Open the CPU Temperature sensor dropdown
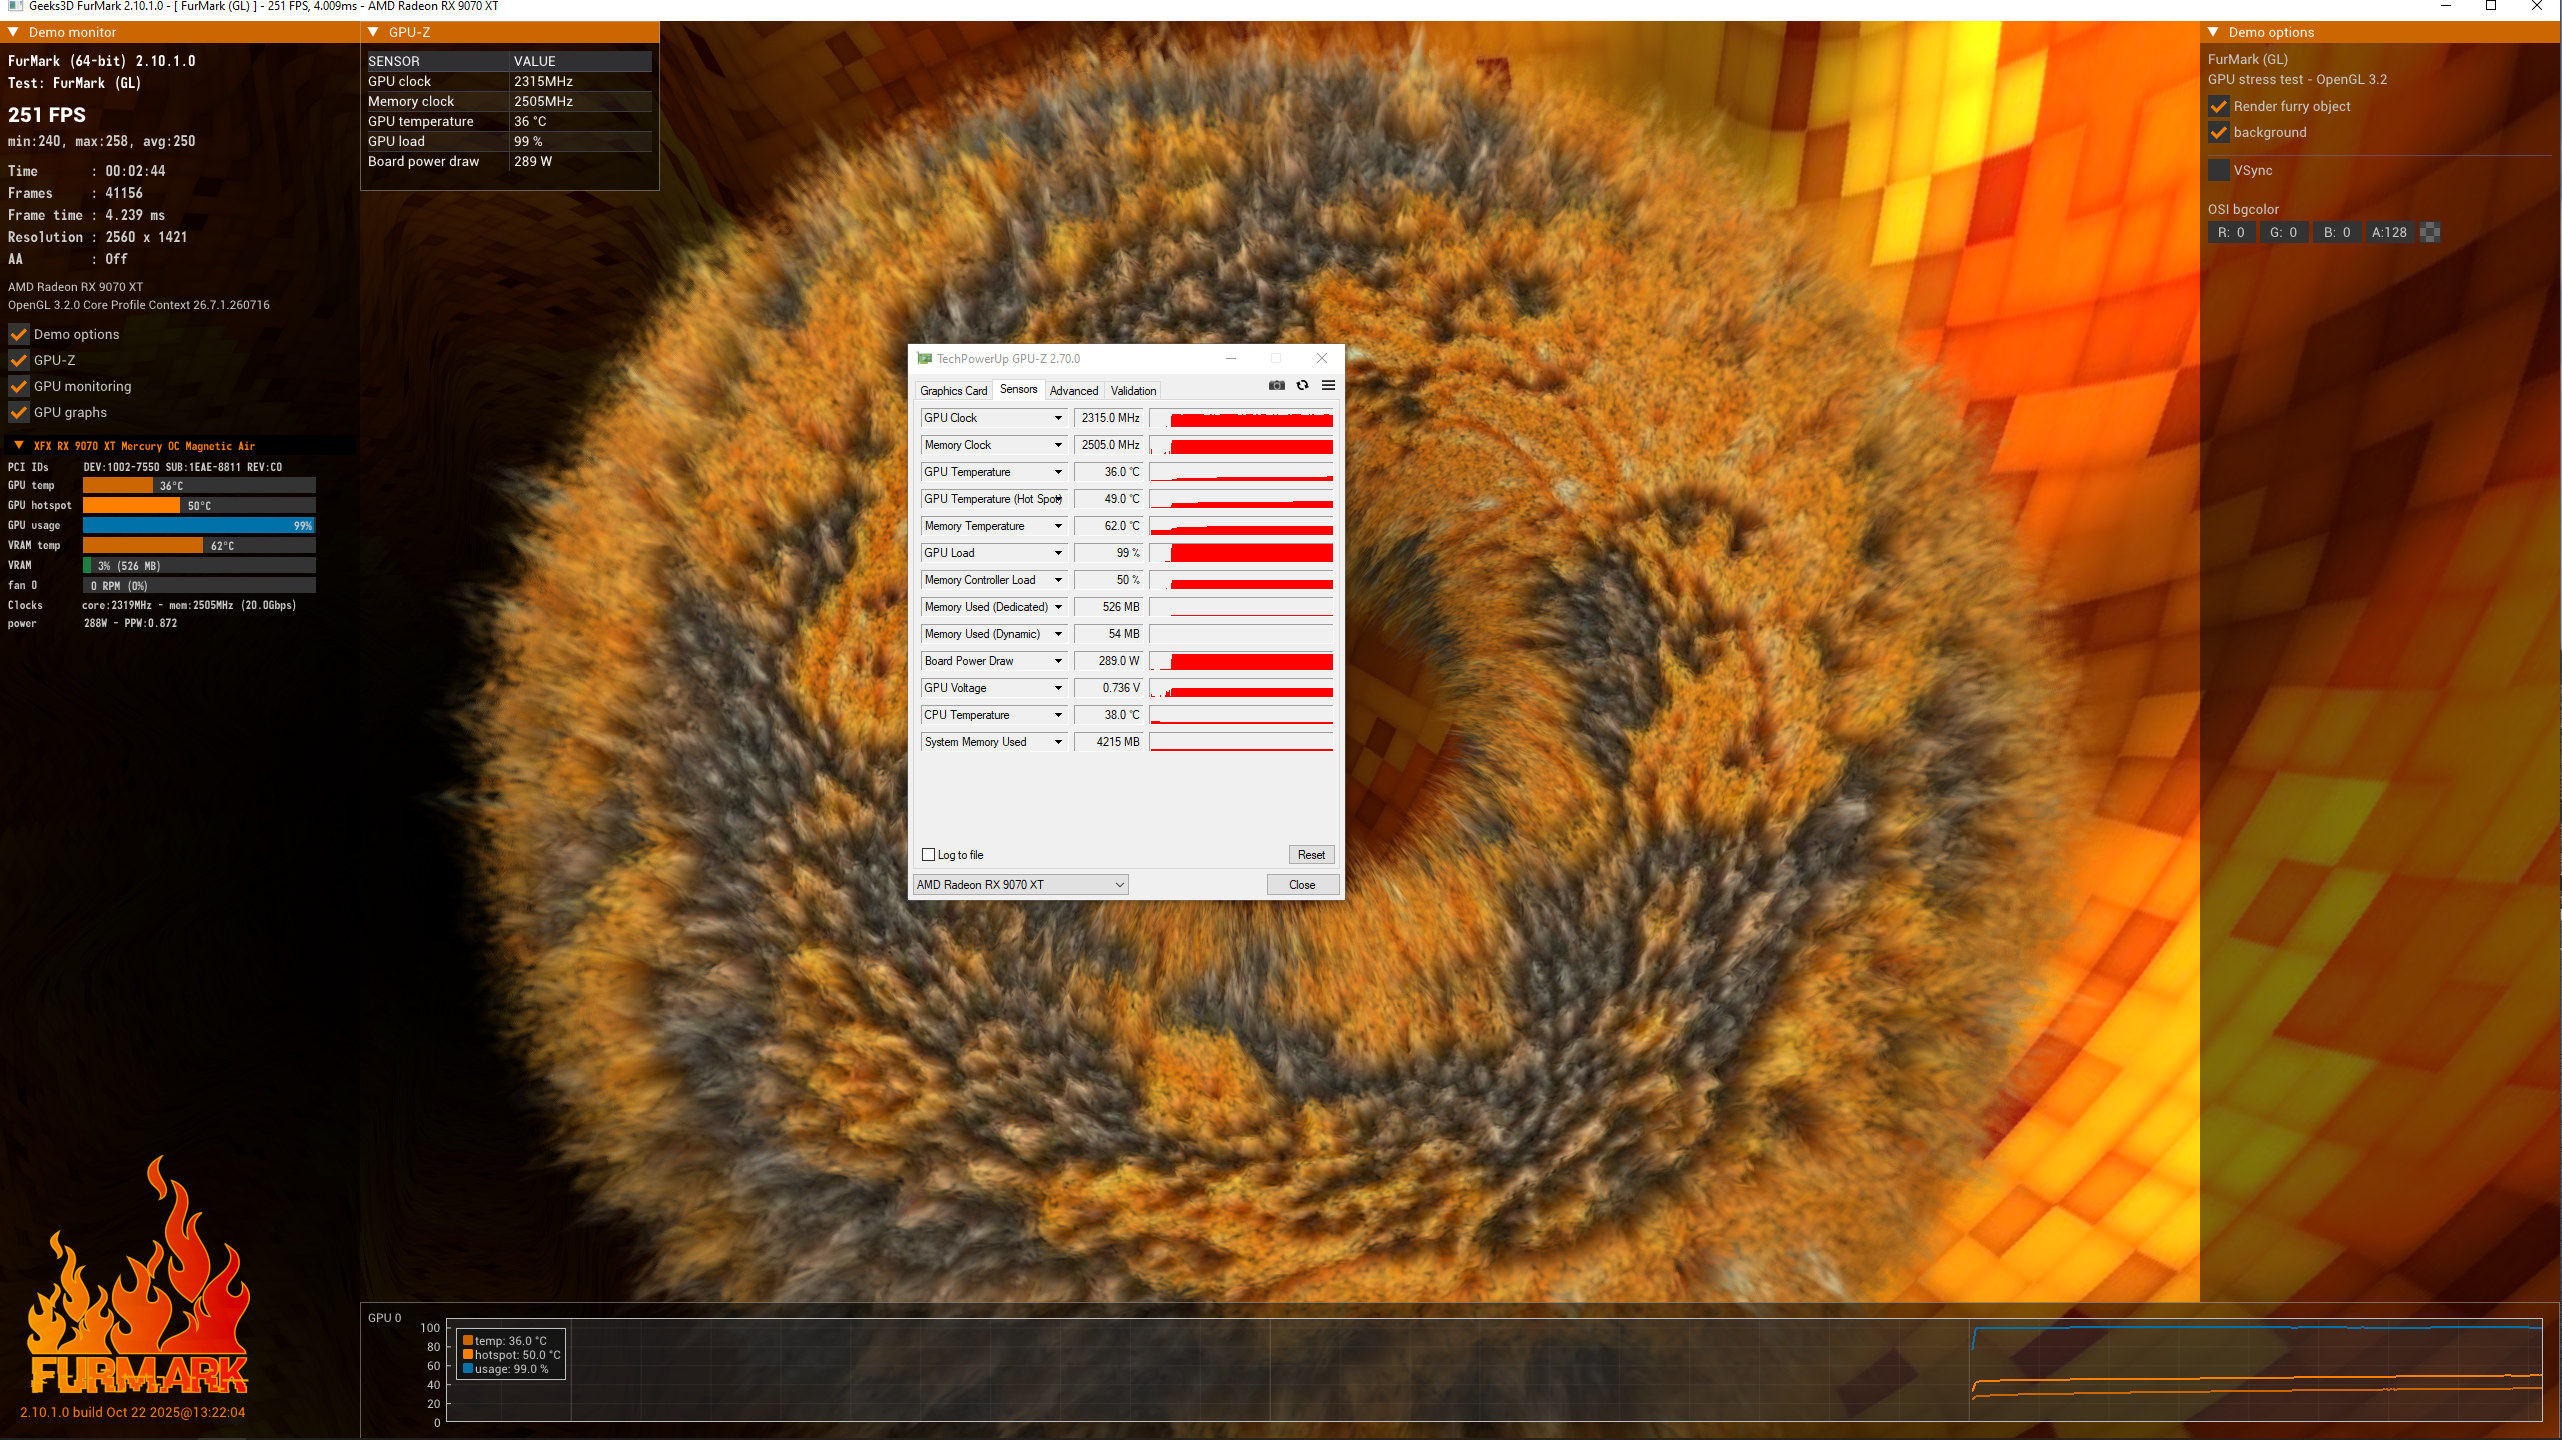 click(1058, 715)
